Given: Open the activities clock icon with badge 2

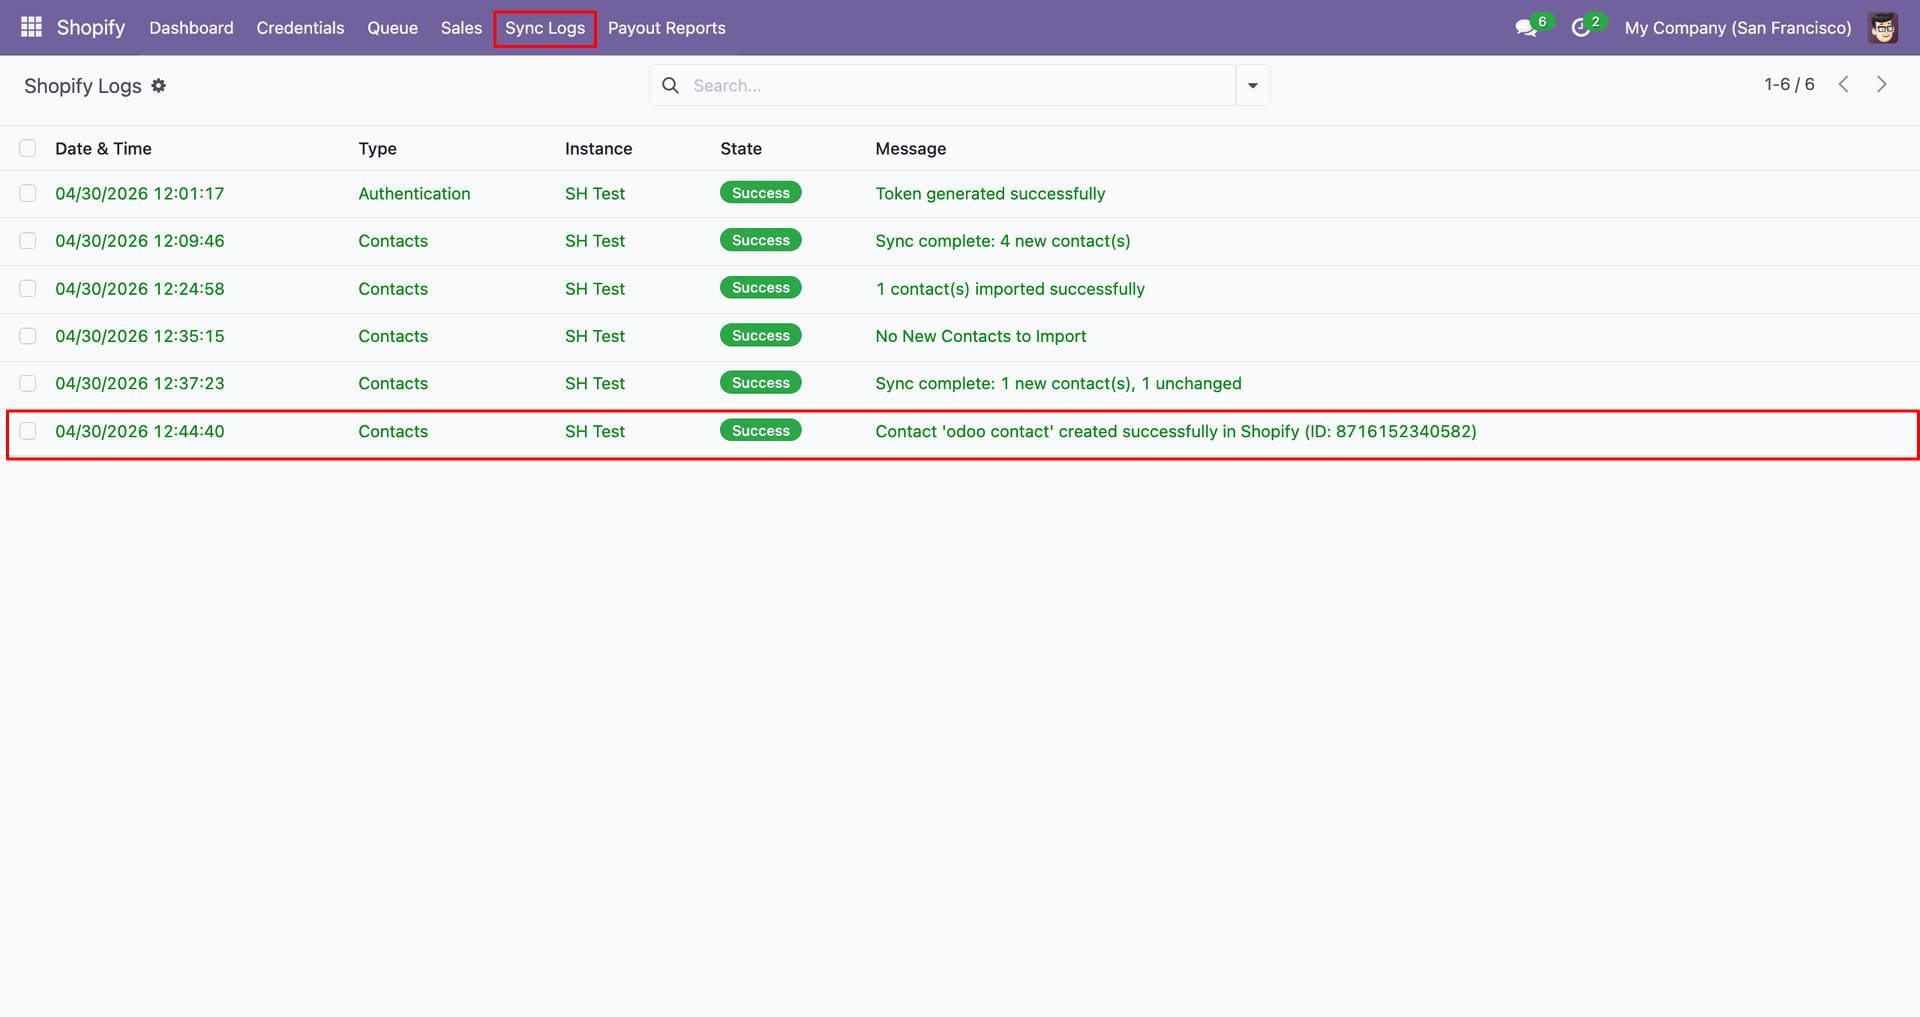Looking at the screenshot, I should click(1581, 28).
